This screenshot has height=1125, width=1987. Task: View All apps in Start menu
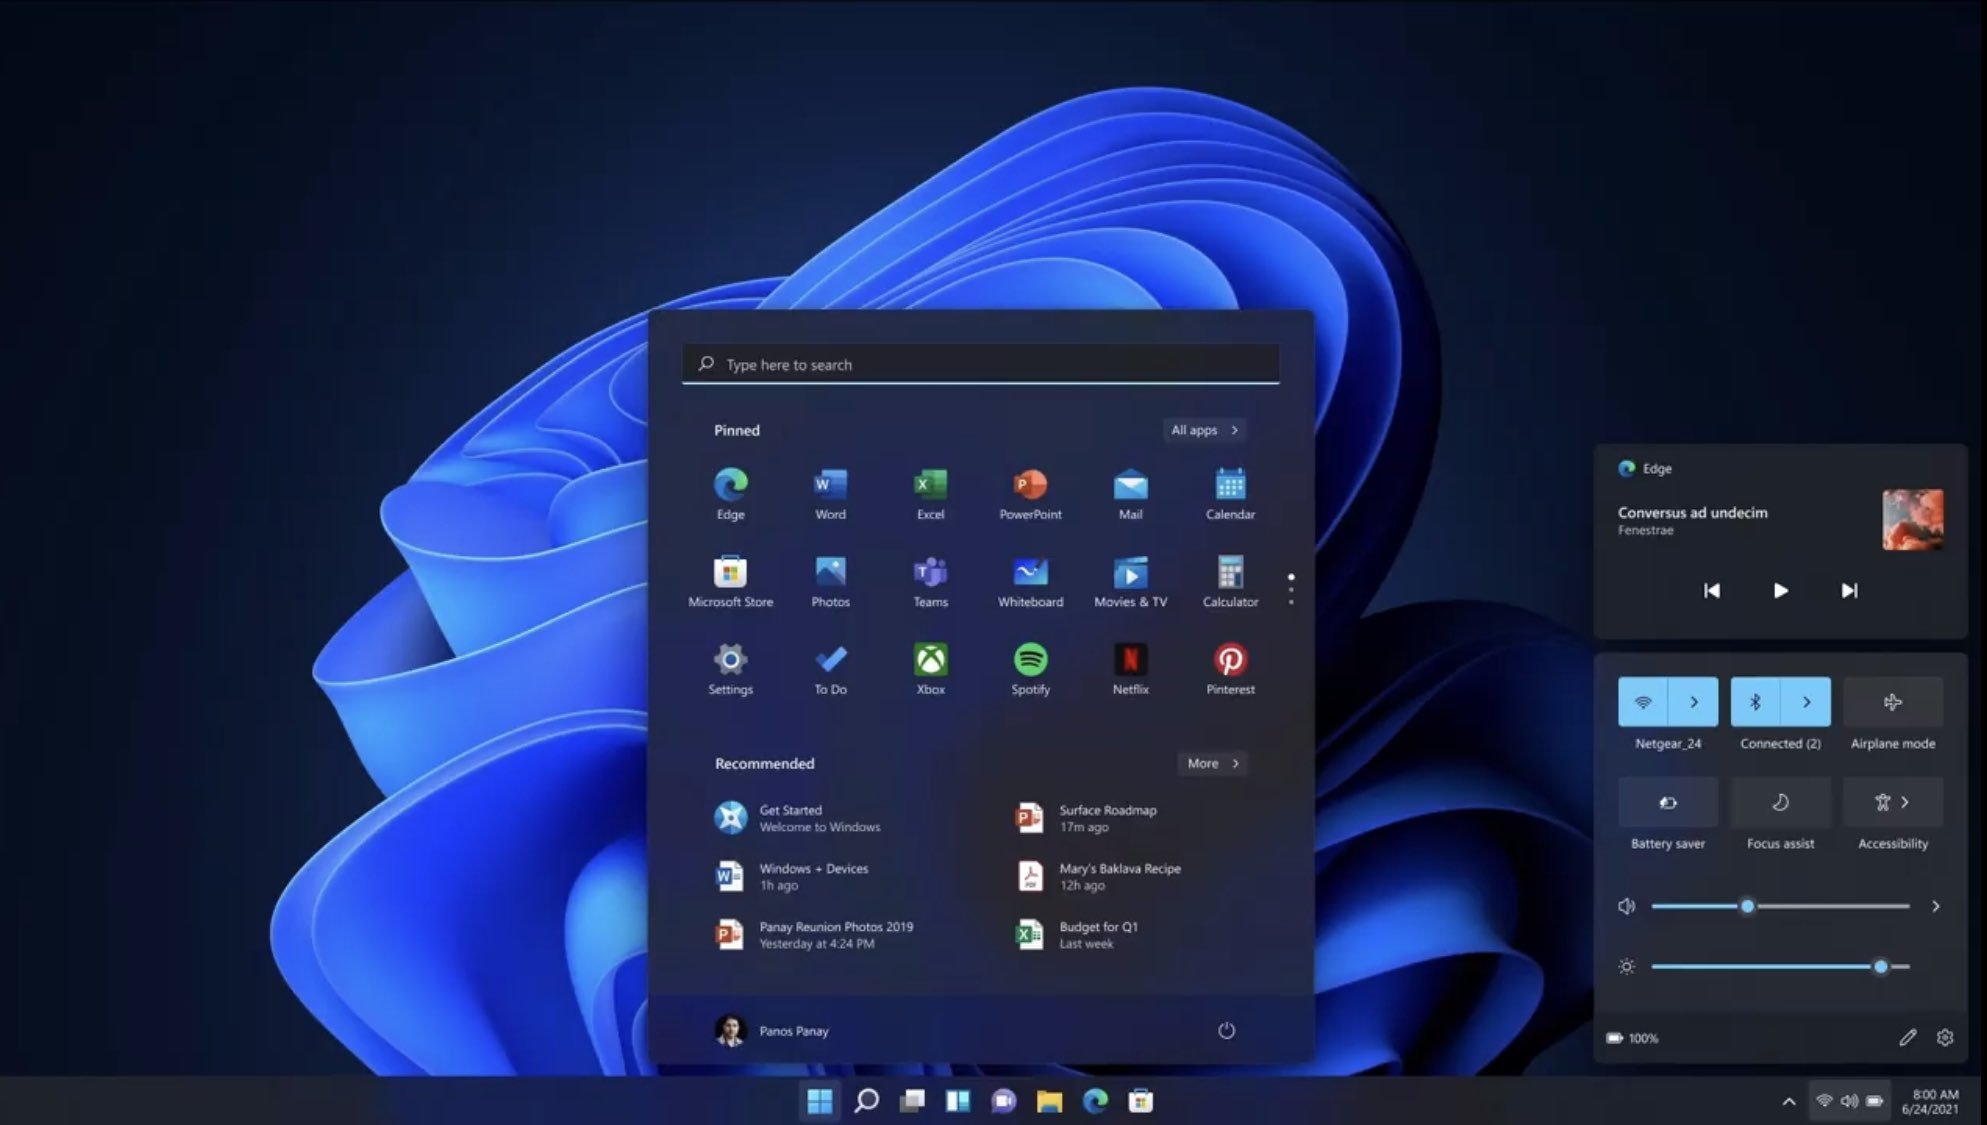click(x=1204, y=430)
